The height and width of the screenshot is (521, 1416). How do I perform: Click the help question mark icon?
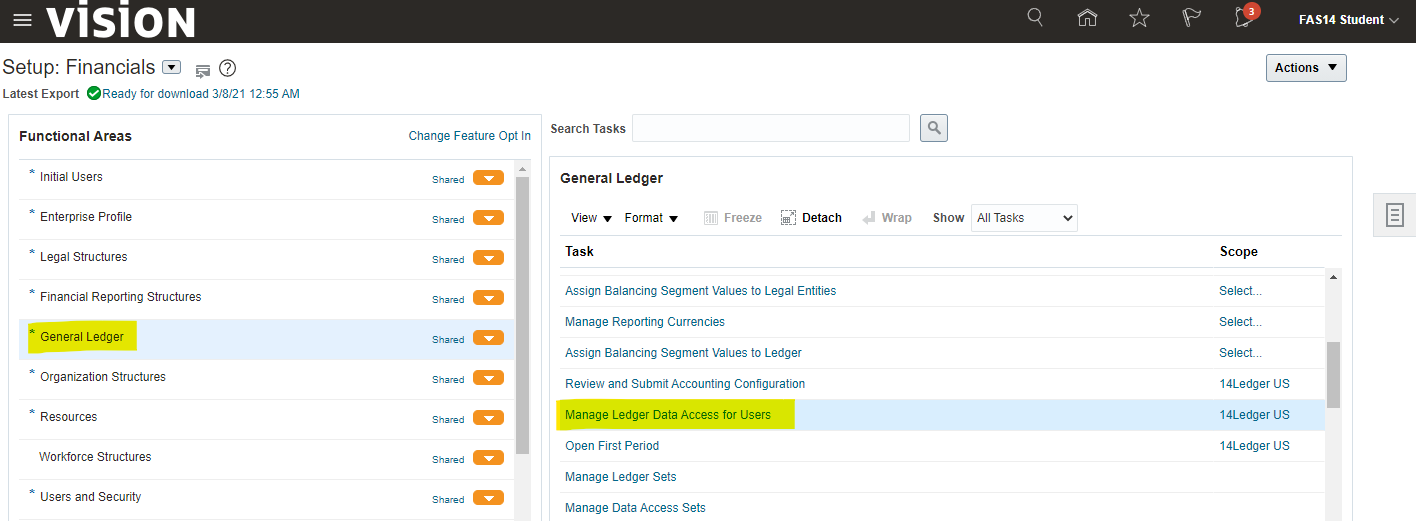[227, 69]
